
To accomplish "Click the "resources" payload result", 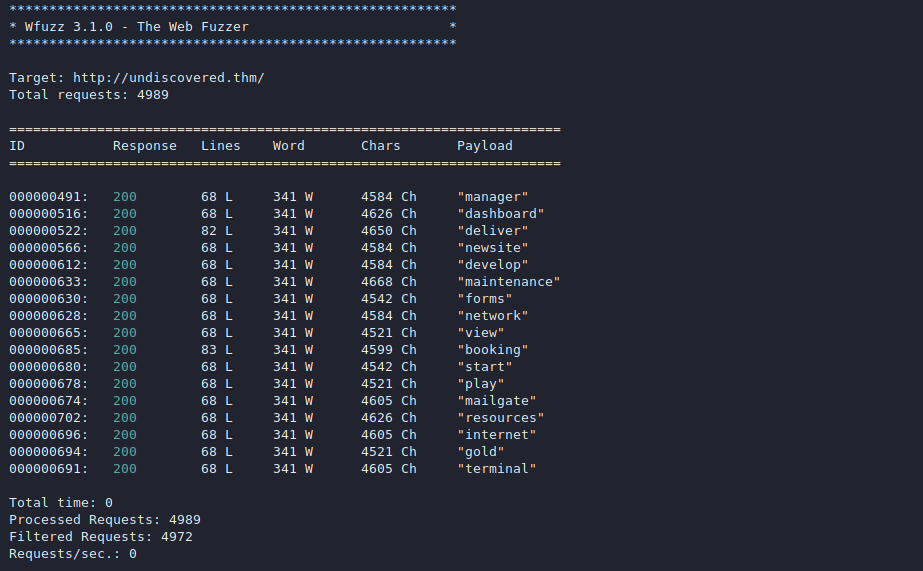I will pyautogui.click(x=501, y=418).
